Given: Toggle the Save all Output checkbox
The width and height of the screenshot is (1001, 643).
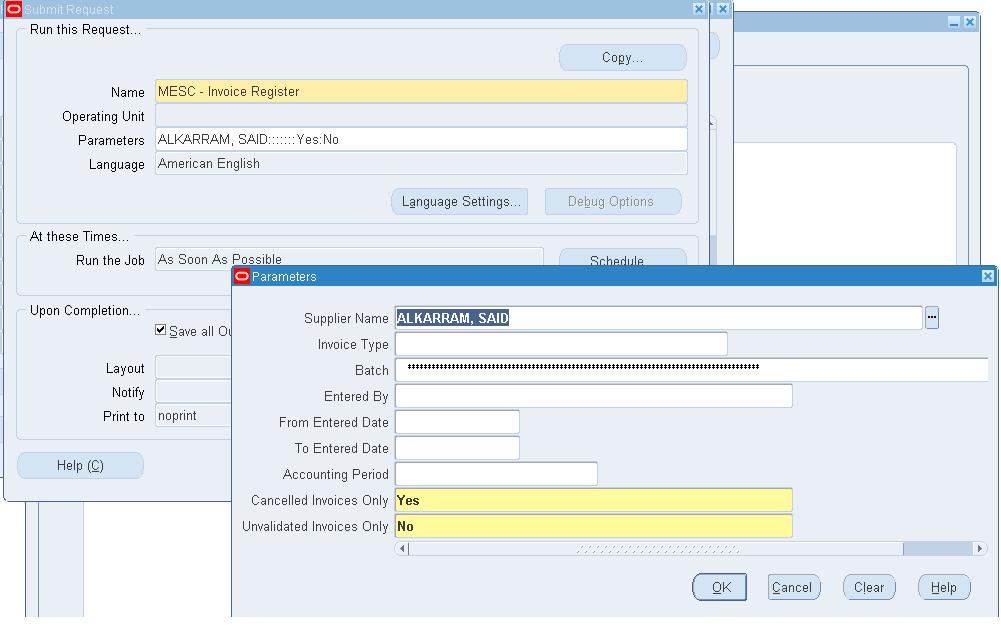Looking at the screenshot, I should pos(161,330).
